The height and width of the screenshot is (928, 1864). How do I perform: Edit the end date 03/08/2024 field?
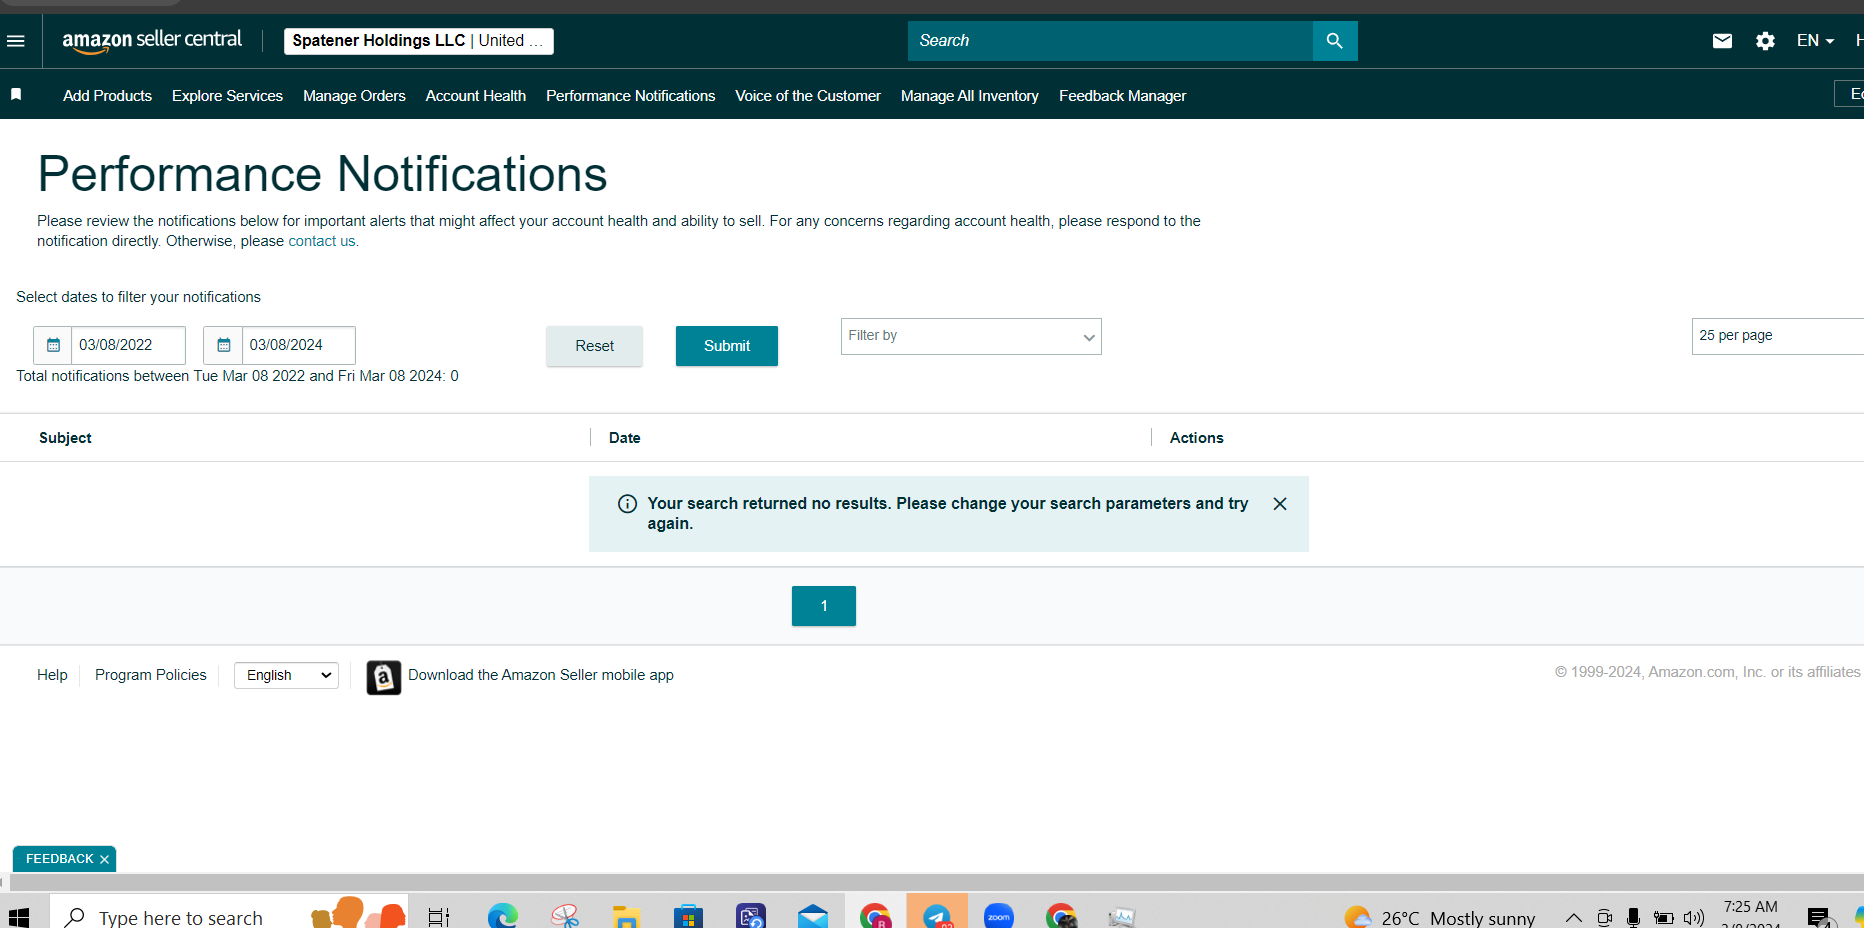click(298, 345)
